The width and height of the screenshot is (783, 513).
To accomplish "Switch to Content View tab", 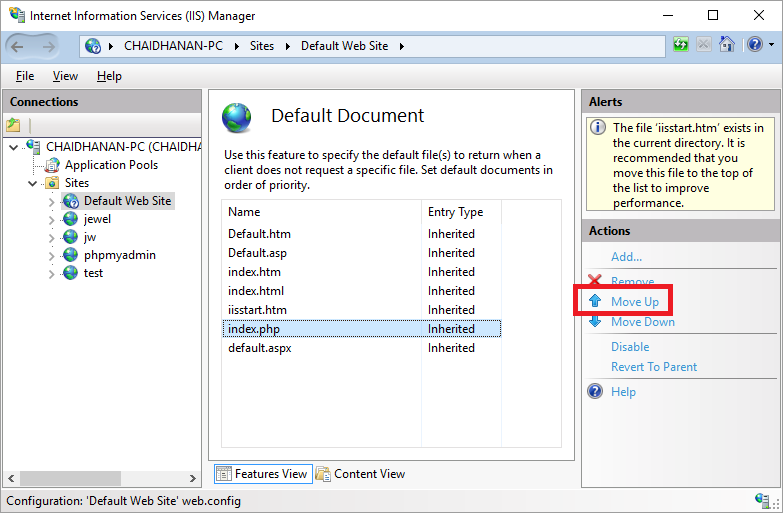I will pos(361,474).
